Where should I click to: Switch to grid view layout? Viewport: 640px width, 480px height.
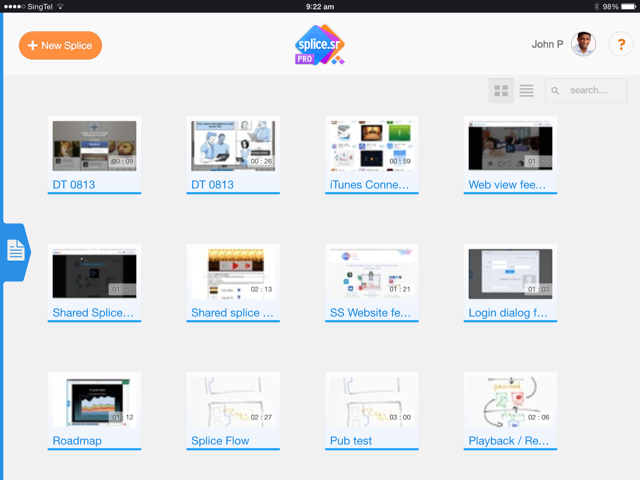coord(502,91)
